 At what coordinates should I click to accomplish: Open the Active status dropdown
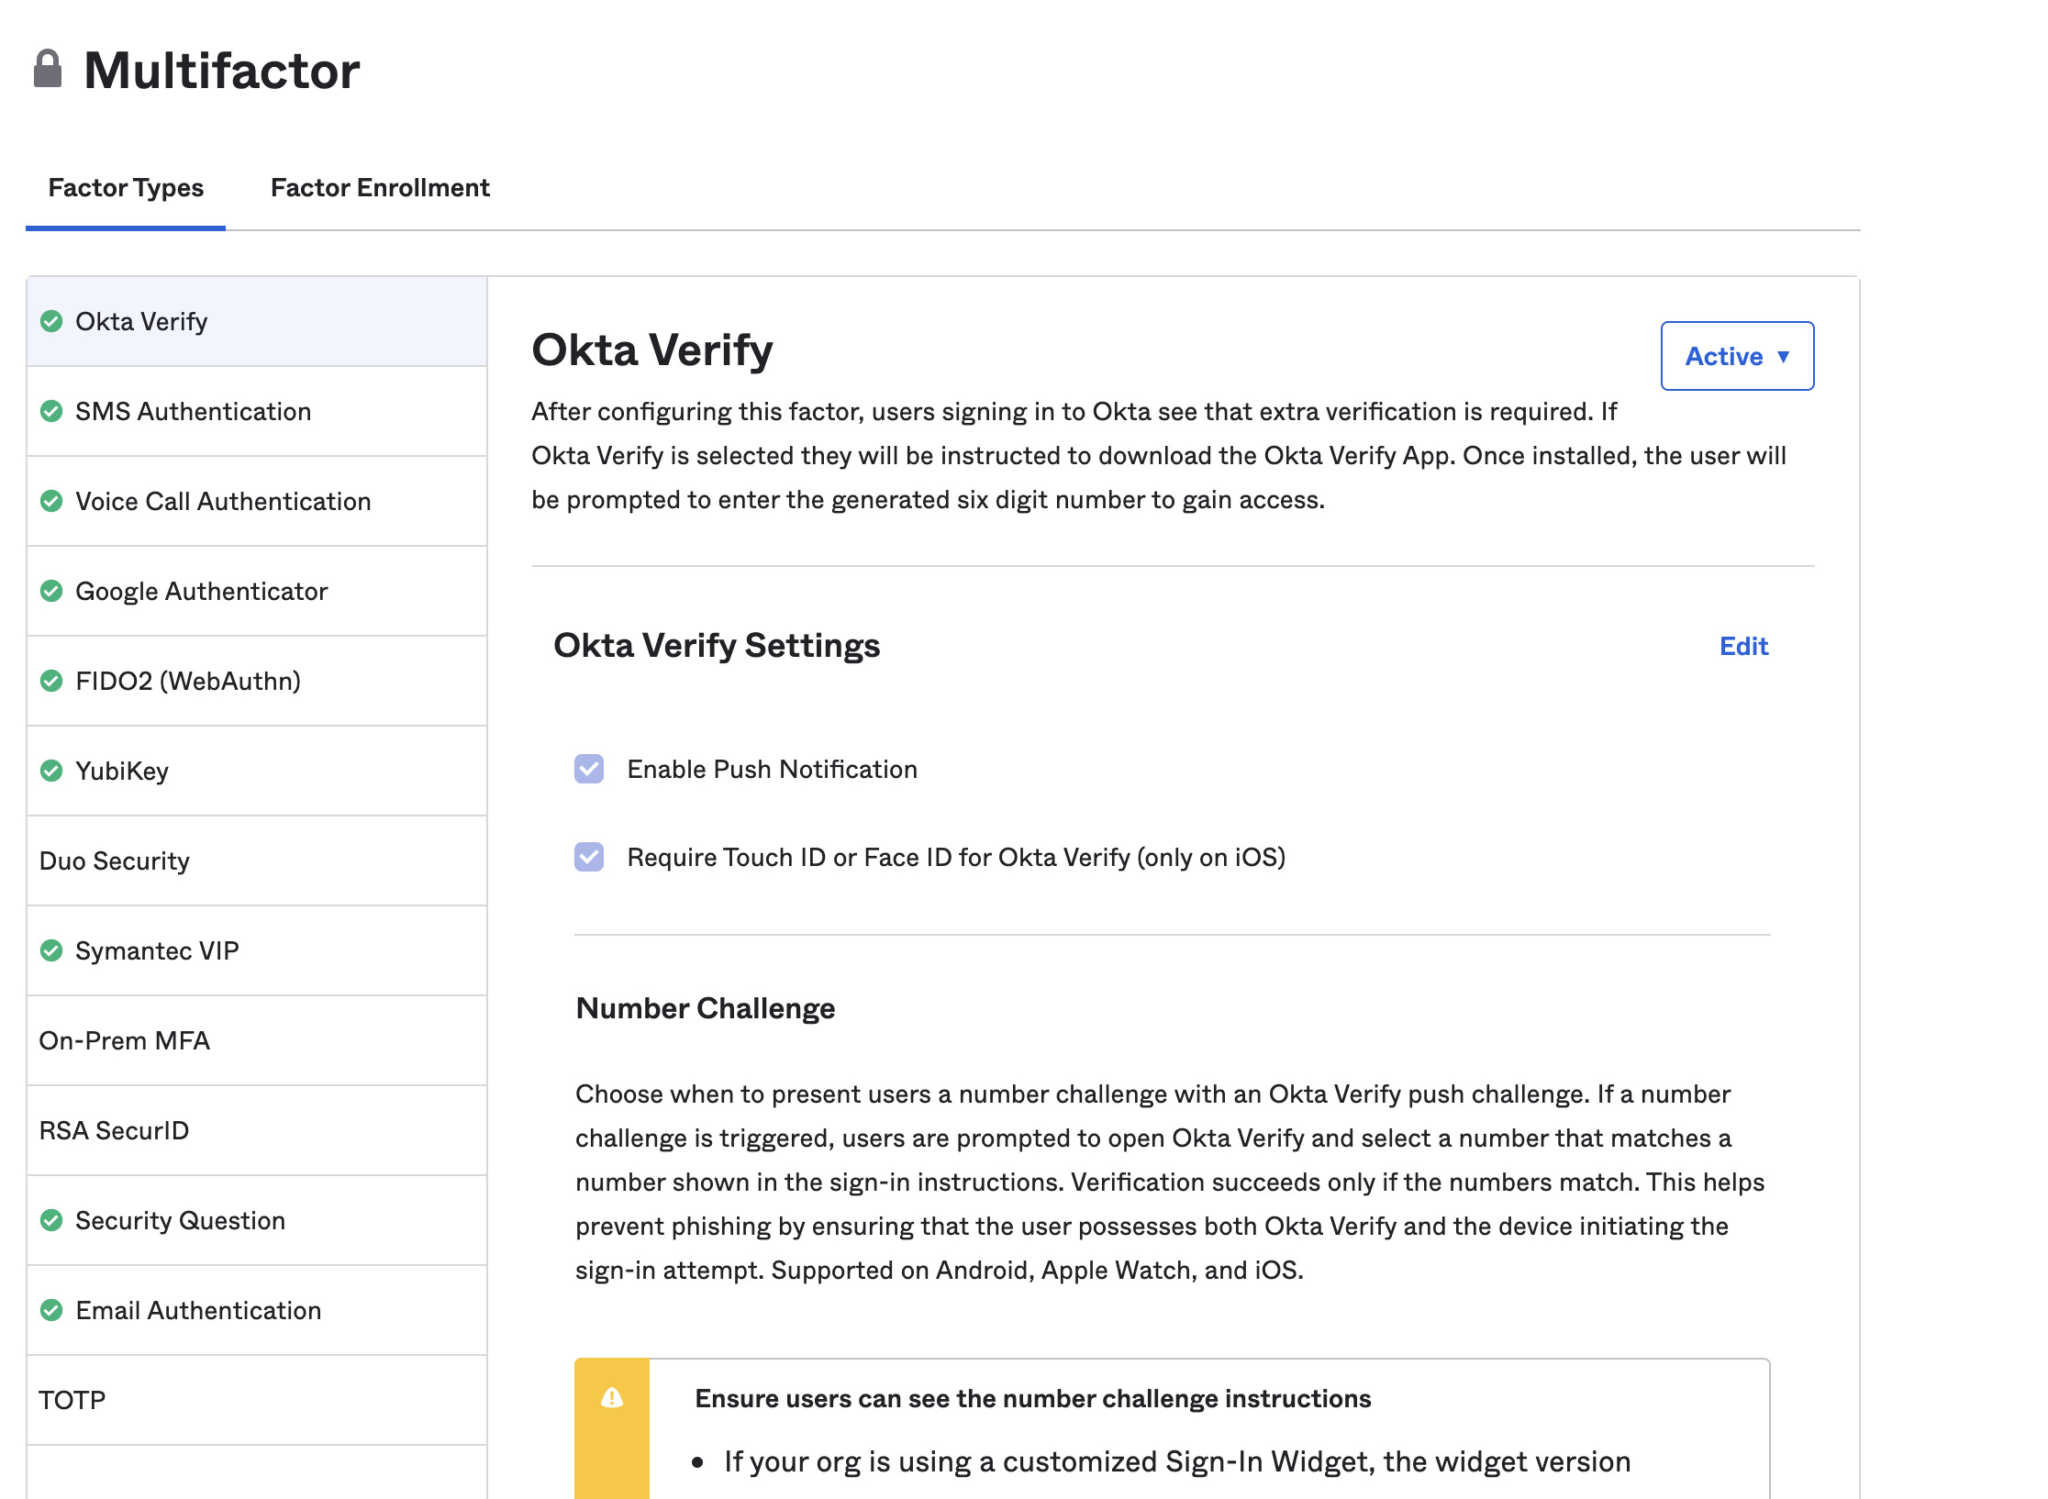[1737, 356]
